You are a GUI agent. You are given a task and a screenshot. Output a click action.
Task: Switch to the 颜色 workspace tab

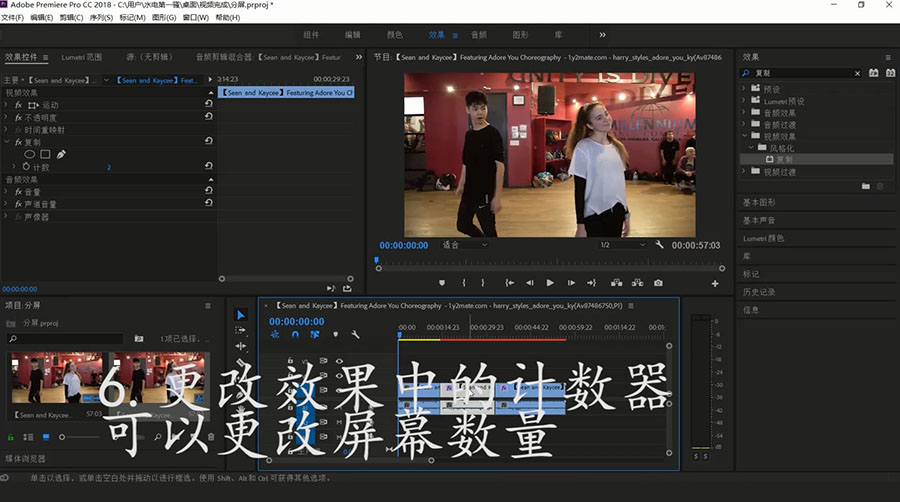tap(394, 35)
